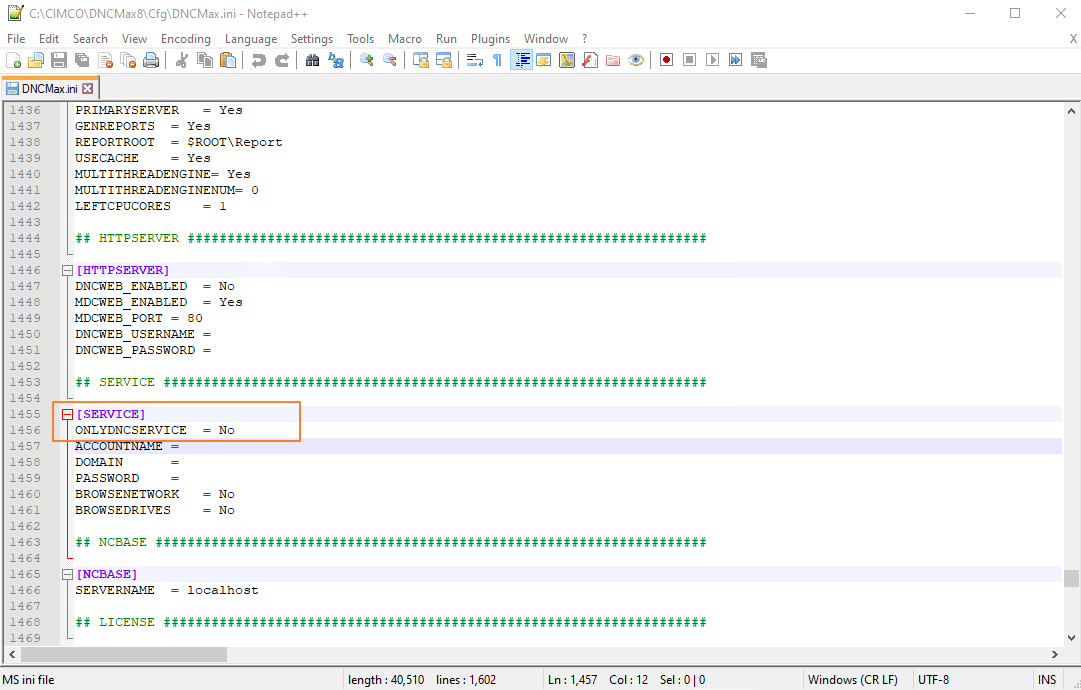
Task: Open the Plugins menu
Action: click(490, 39)
